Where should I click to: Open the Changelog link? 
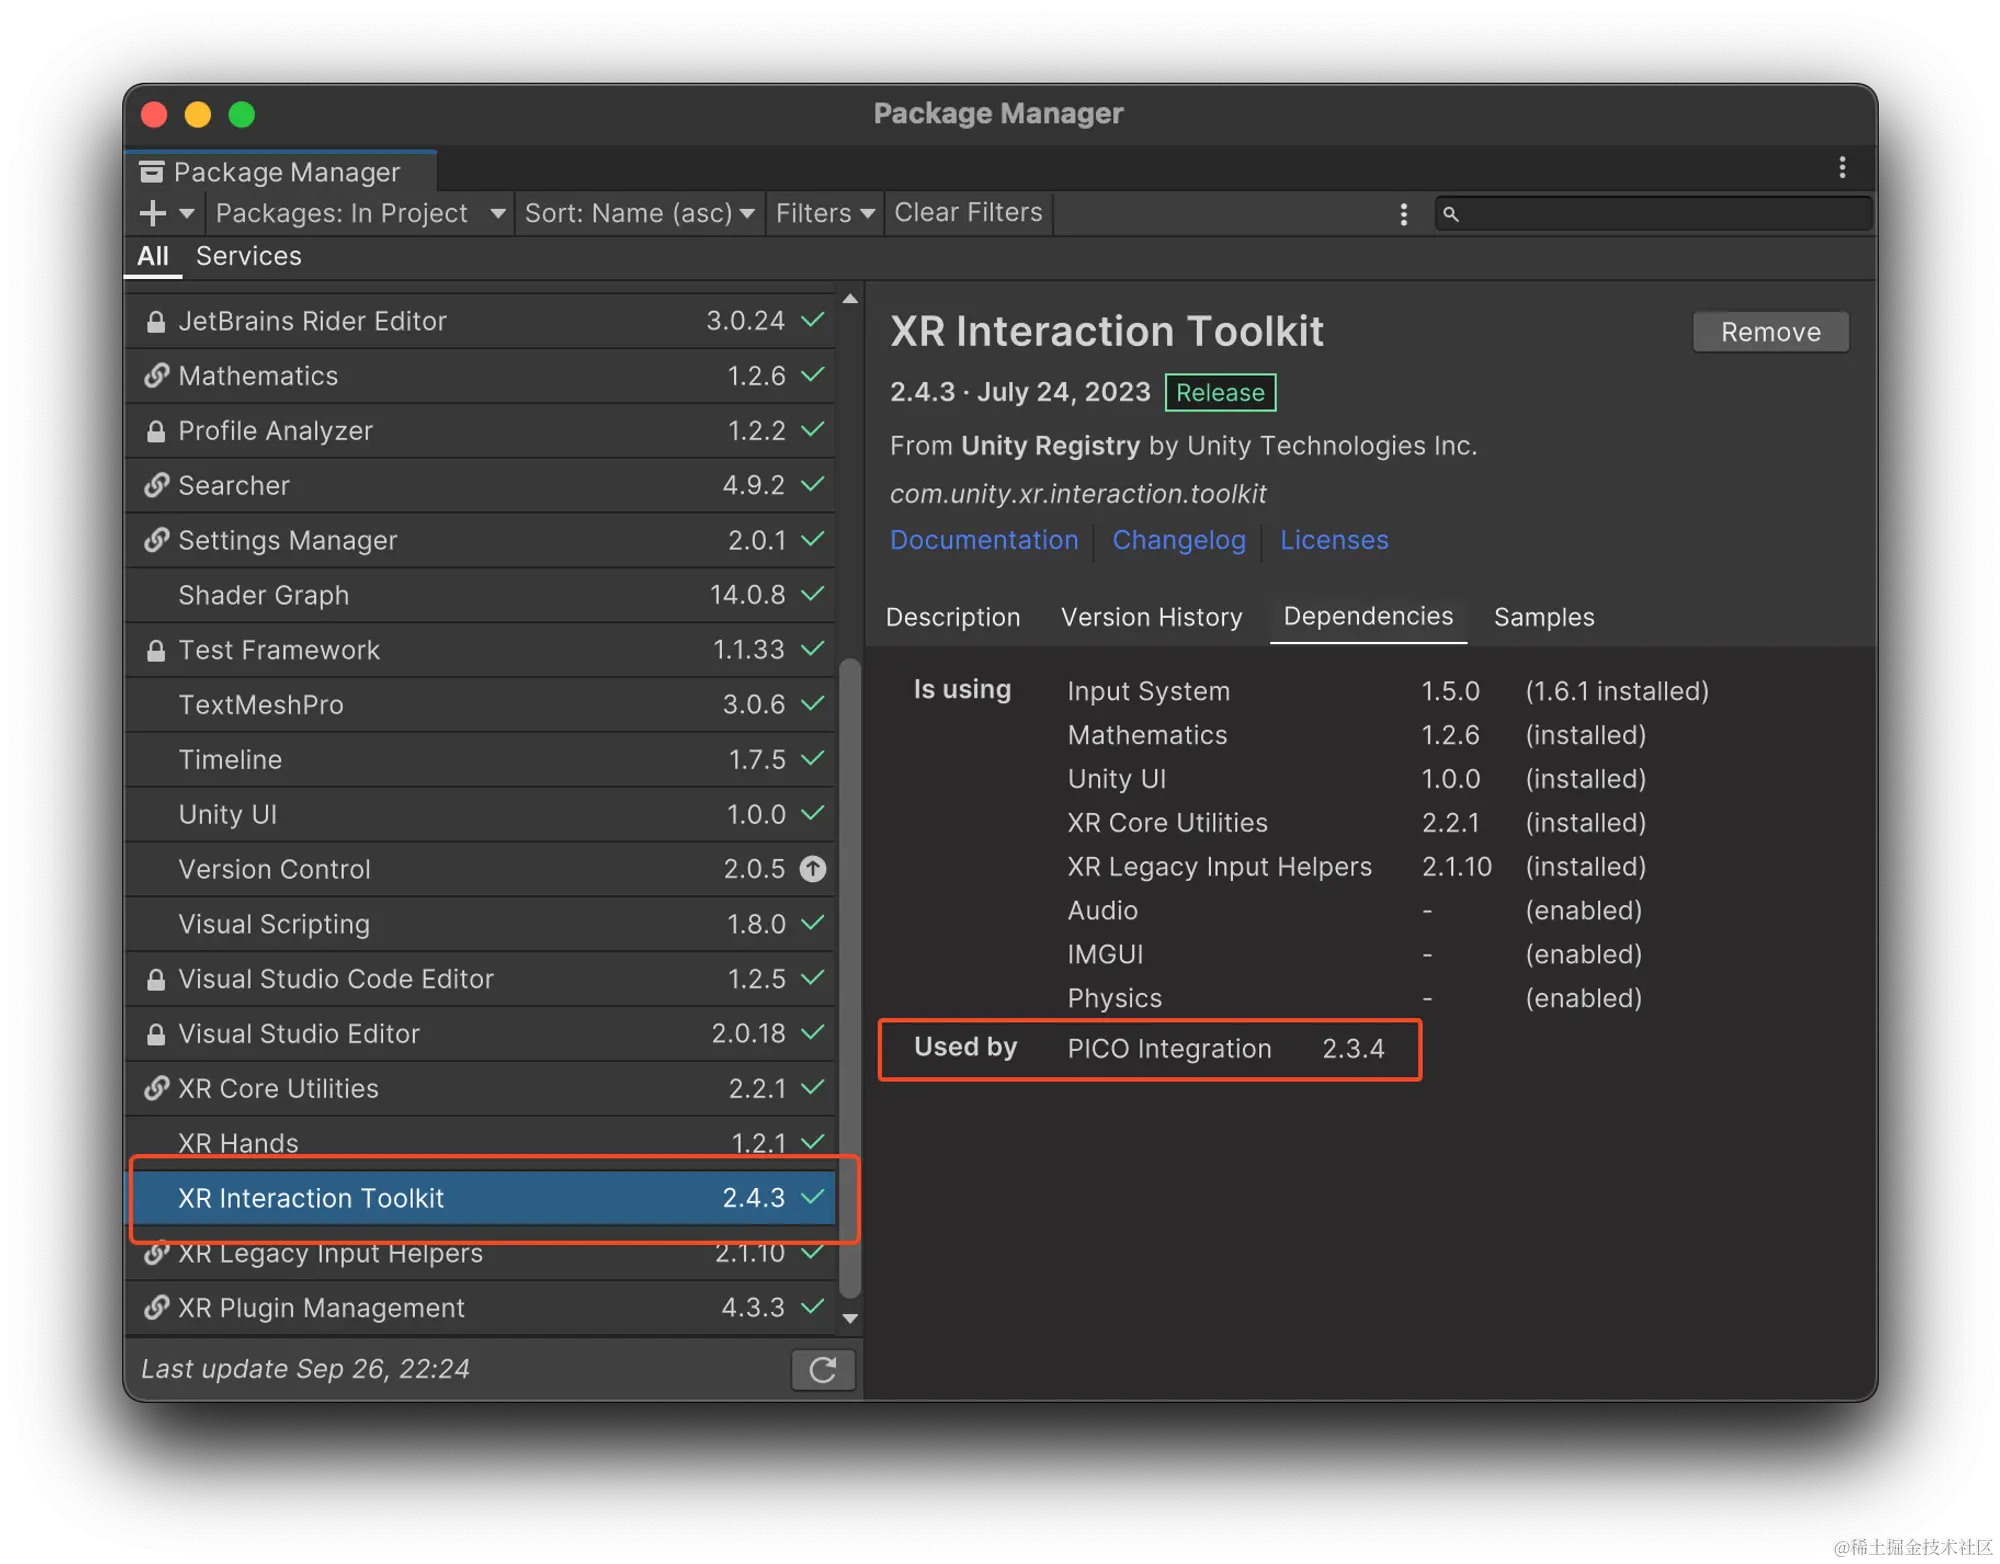1178,540
